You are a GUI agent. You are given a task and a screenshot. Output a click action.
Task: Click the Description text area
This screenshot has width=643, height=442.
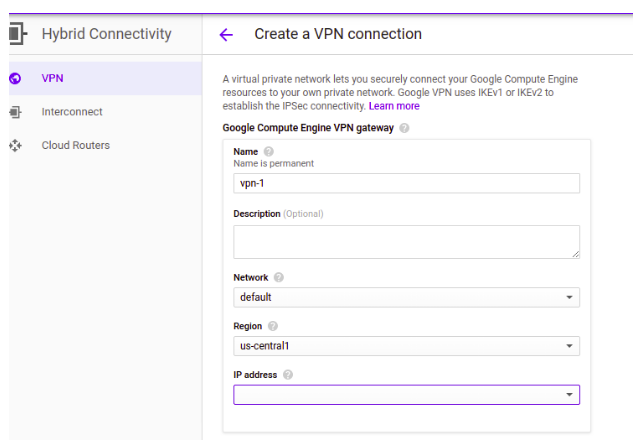pos(406,242)
